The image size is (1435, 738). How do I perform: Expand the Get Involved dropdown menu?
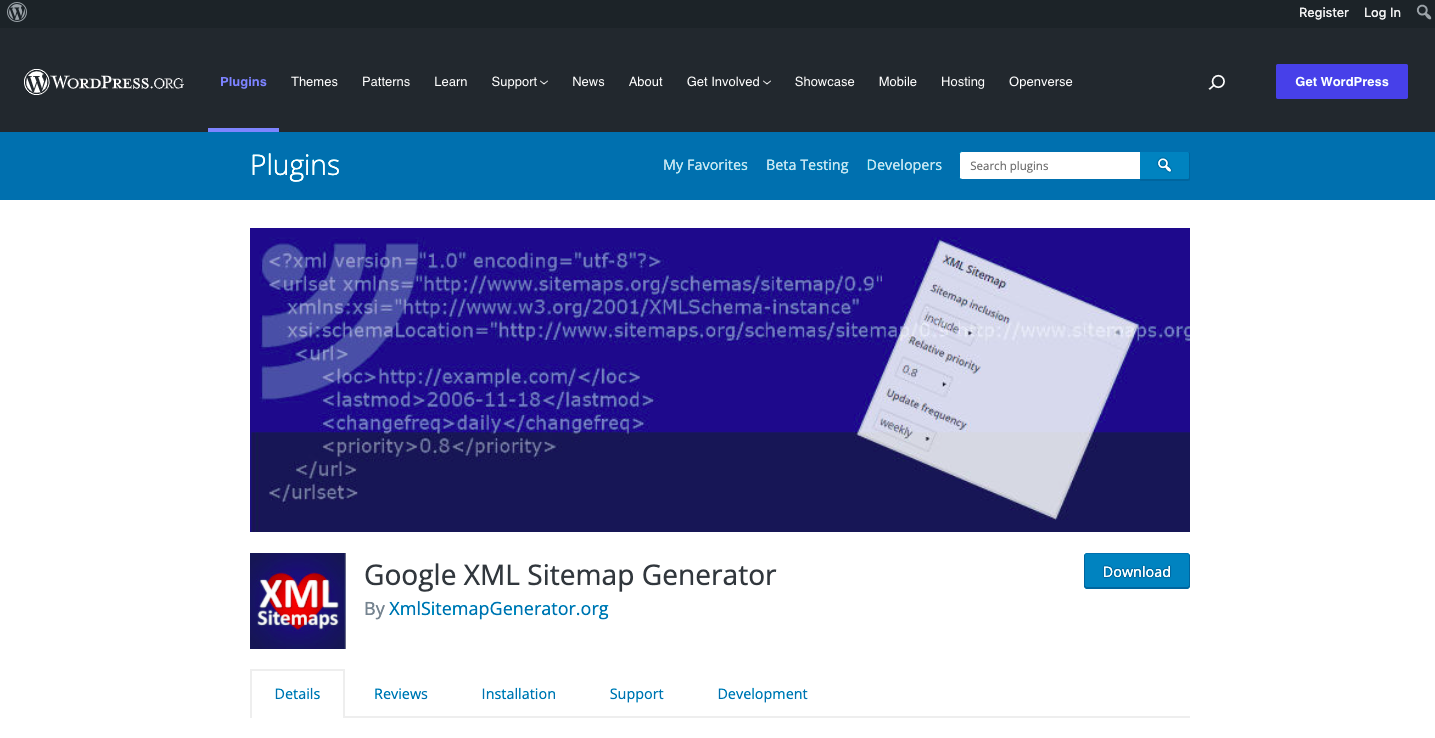pos(728,82)
